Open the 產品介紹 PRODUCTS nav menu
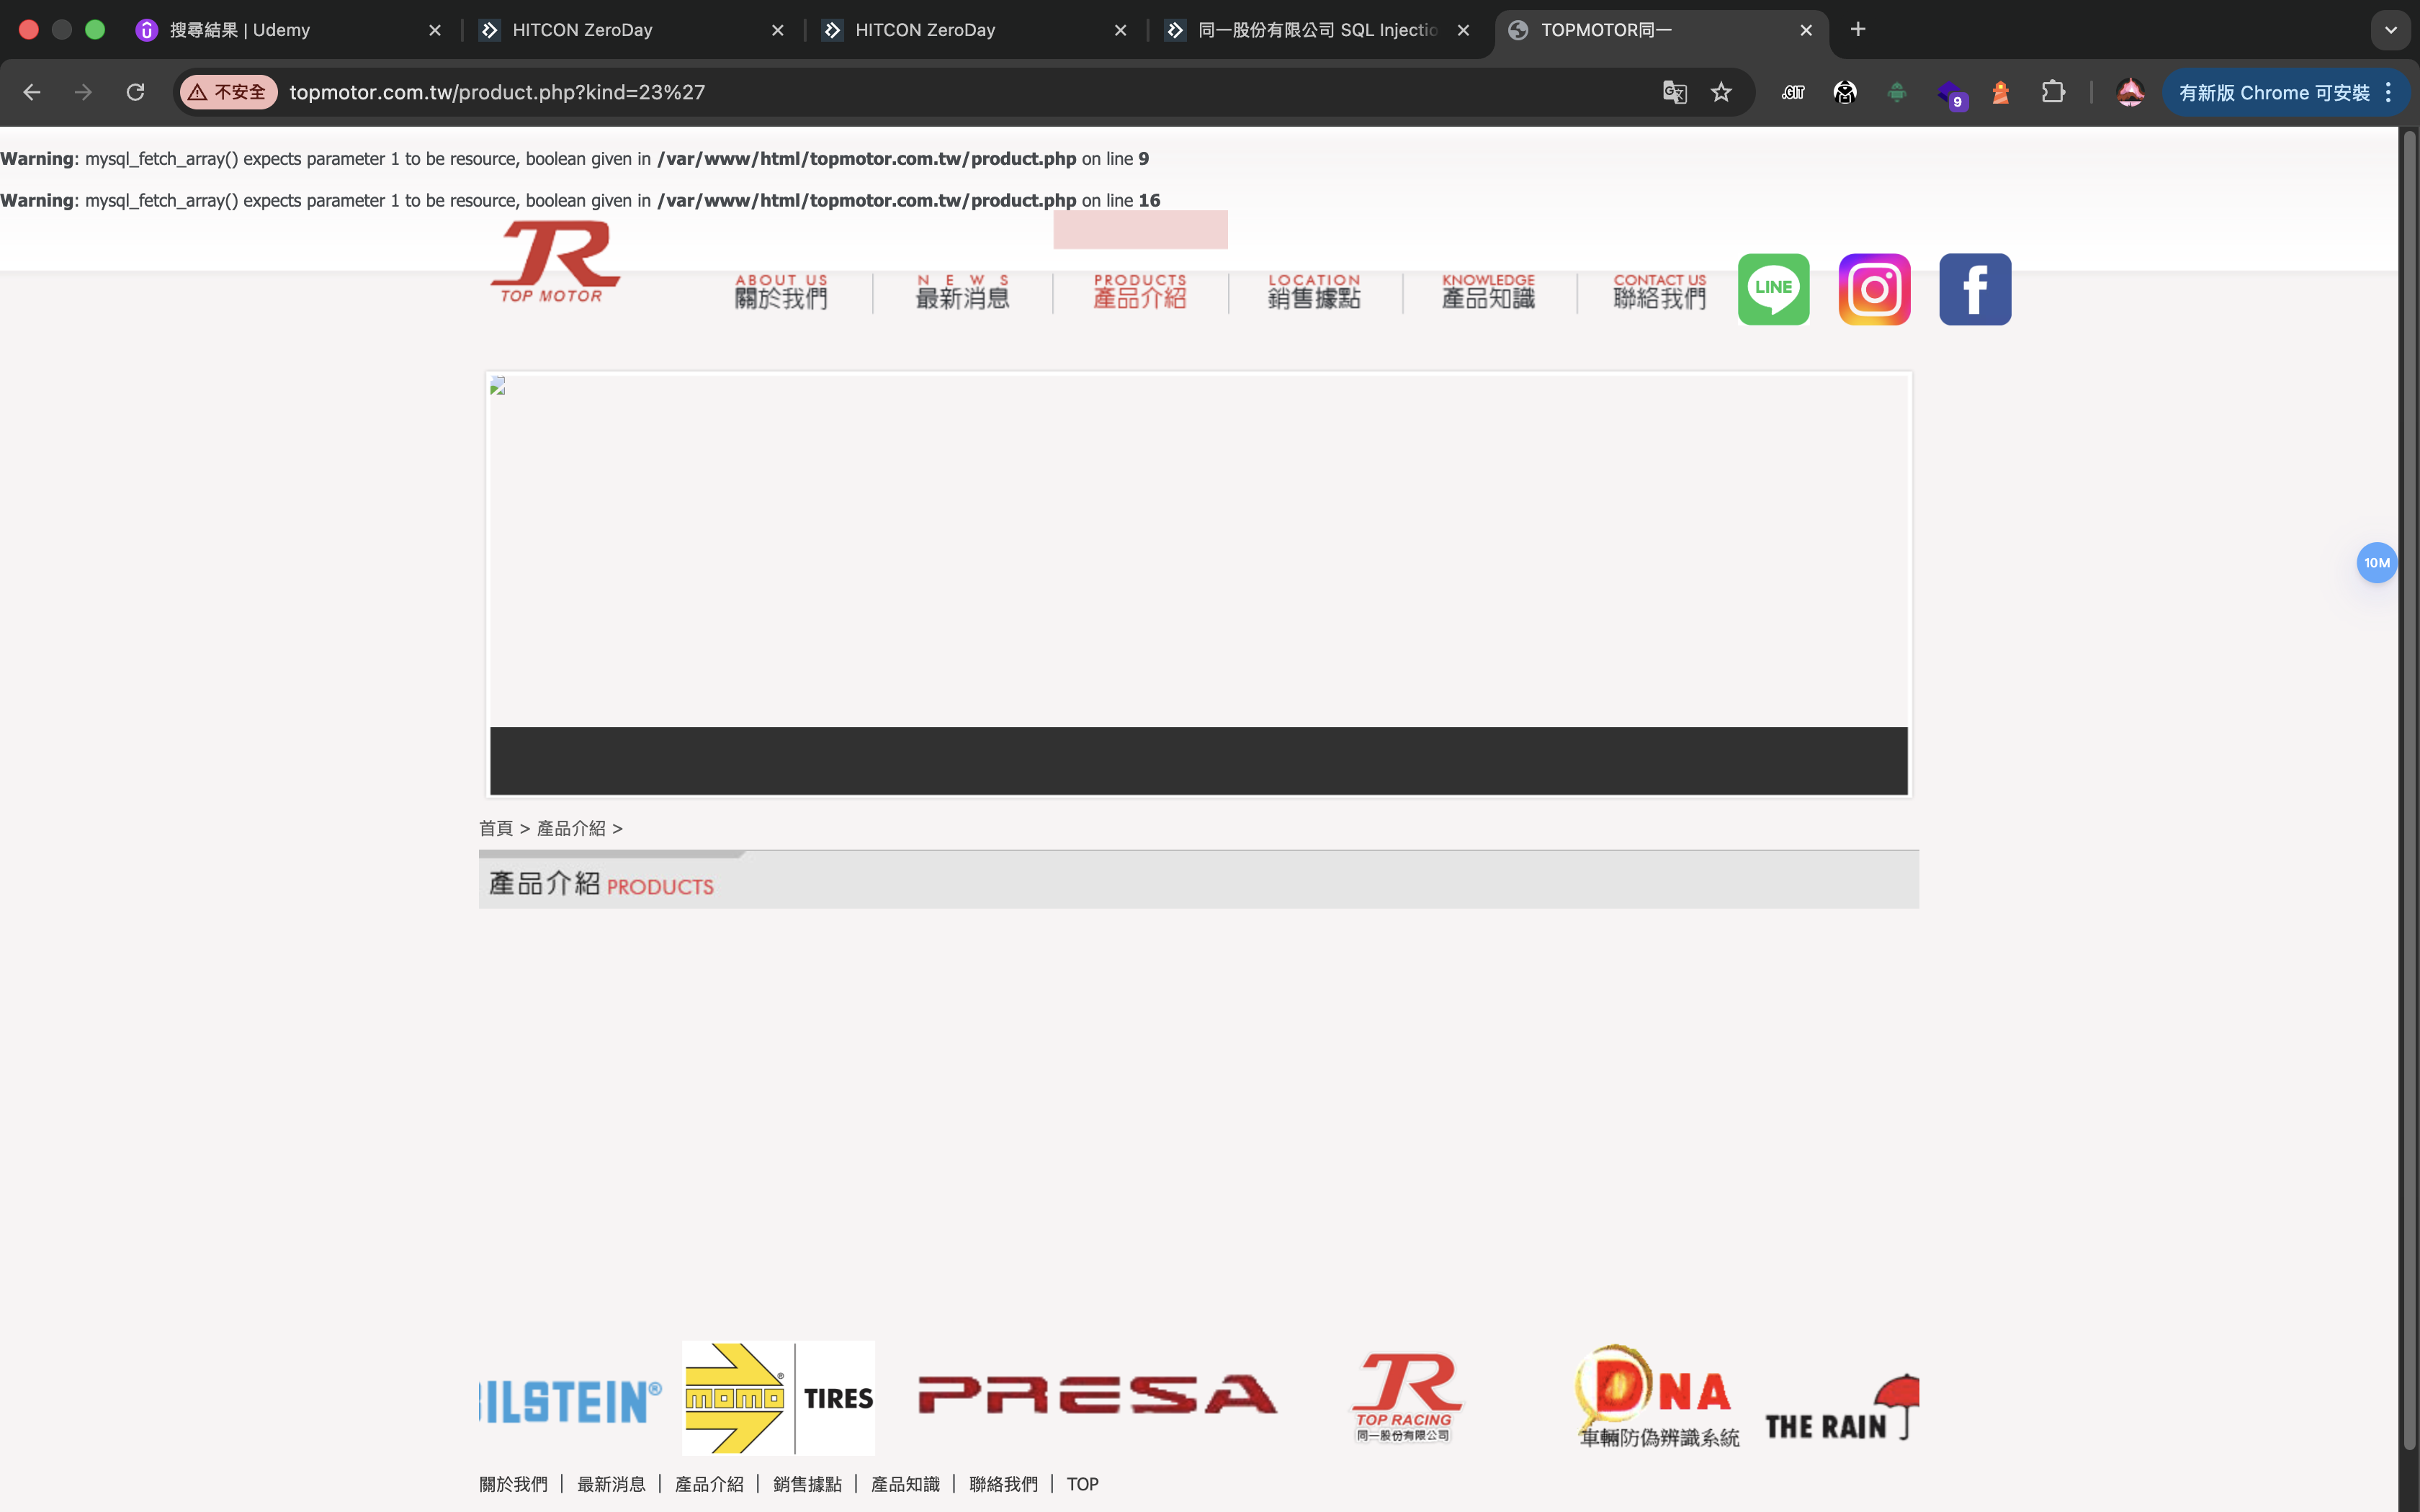The width and height of the screenshot is (2420, 1512). [x=1140, y=292]
